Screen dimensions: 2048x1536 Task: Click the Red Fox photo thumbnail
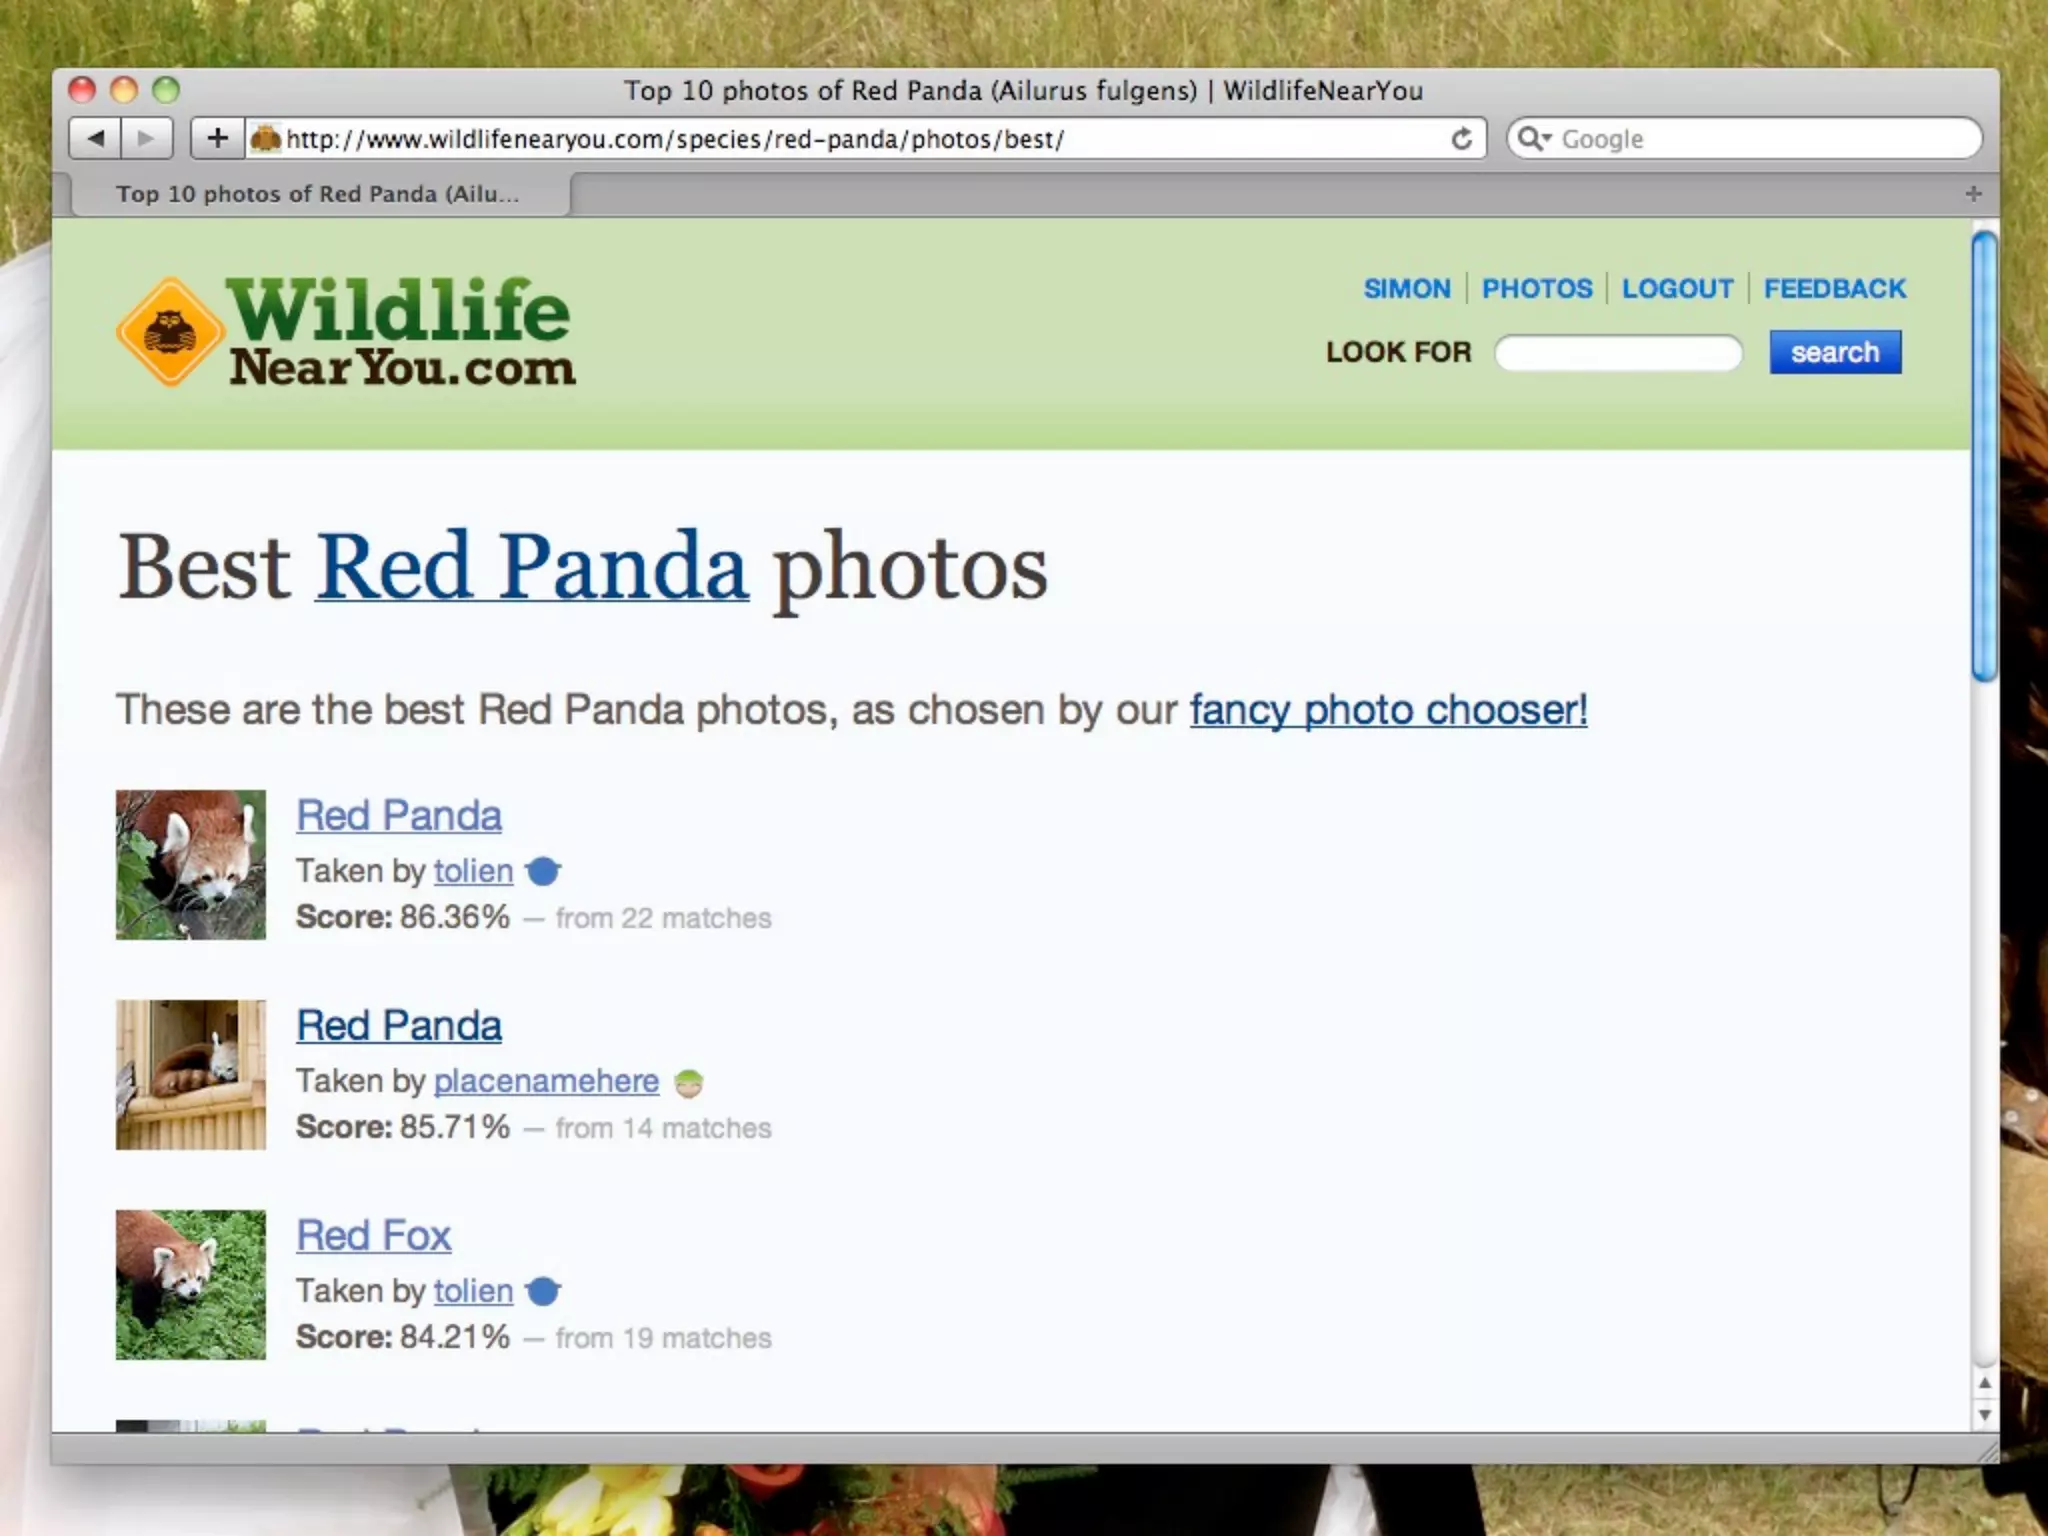coord(191,1284)
